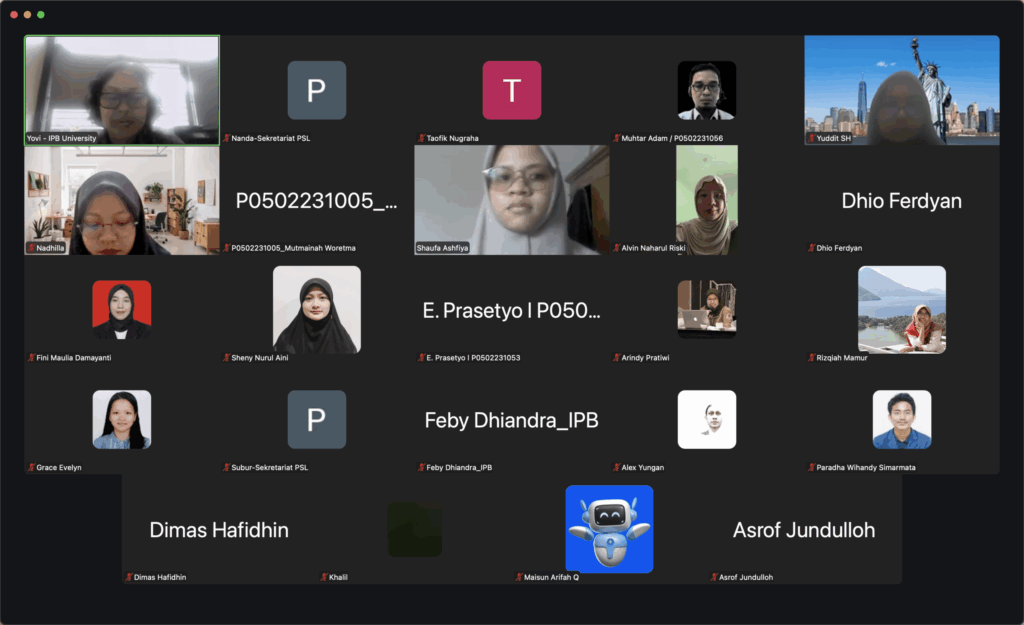Click the muted microphone icon by Asrof Jundulloh's name label
This screenshot has height=625, width=1024.
(714, 577)
